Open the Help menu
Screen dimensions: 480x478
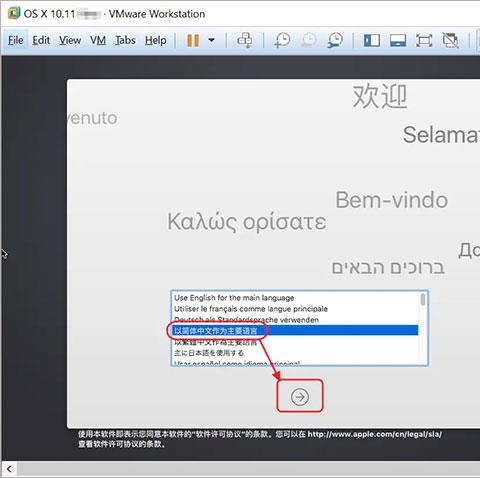click(x=156, y=40)
